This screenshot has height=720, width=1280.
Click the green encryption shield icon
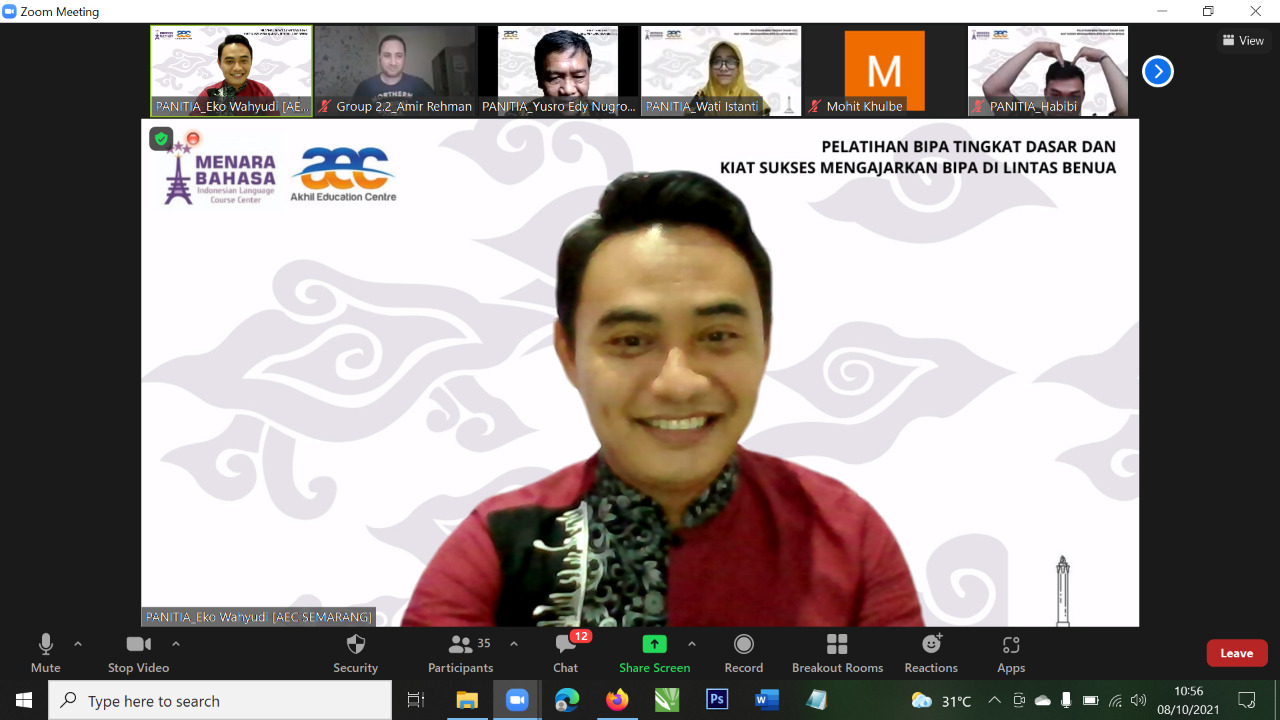[161, 139]
